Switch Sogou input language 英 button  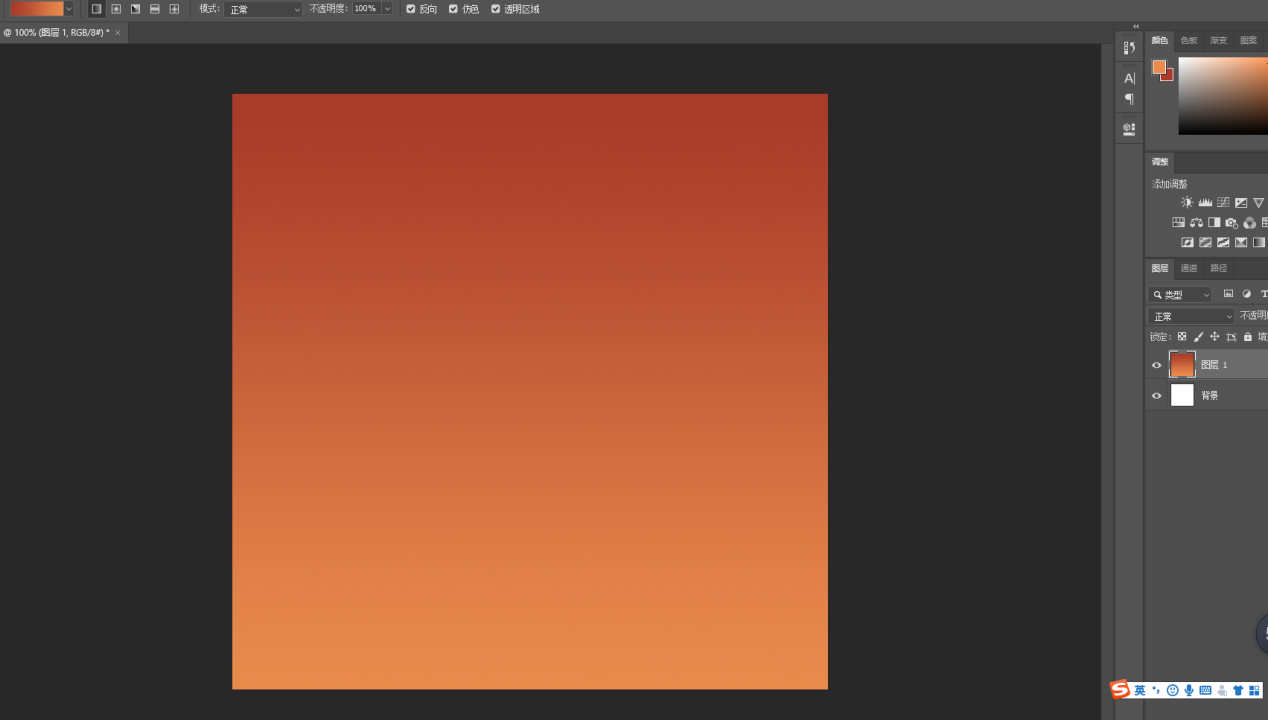click(x=1139, y=690)
